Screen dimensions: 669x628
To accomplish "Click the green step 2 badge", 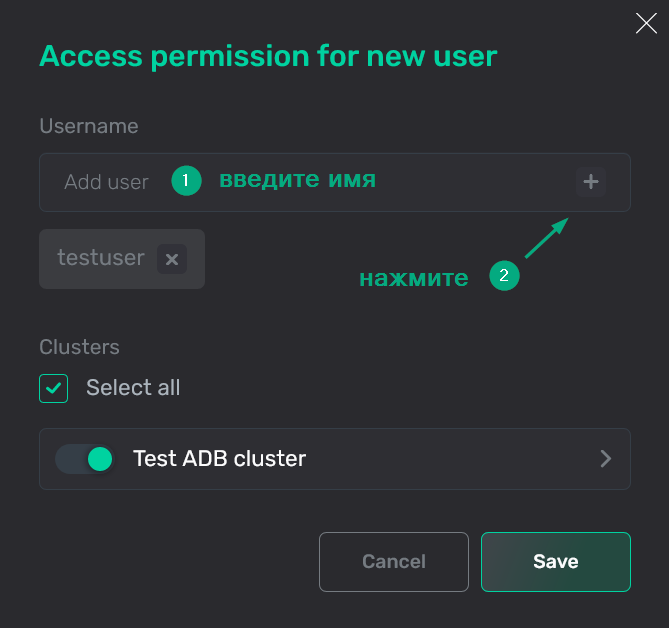I will [x=503, y=277].
